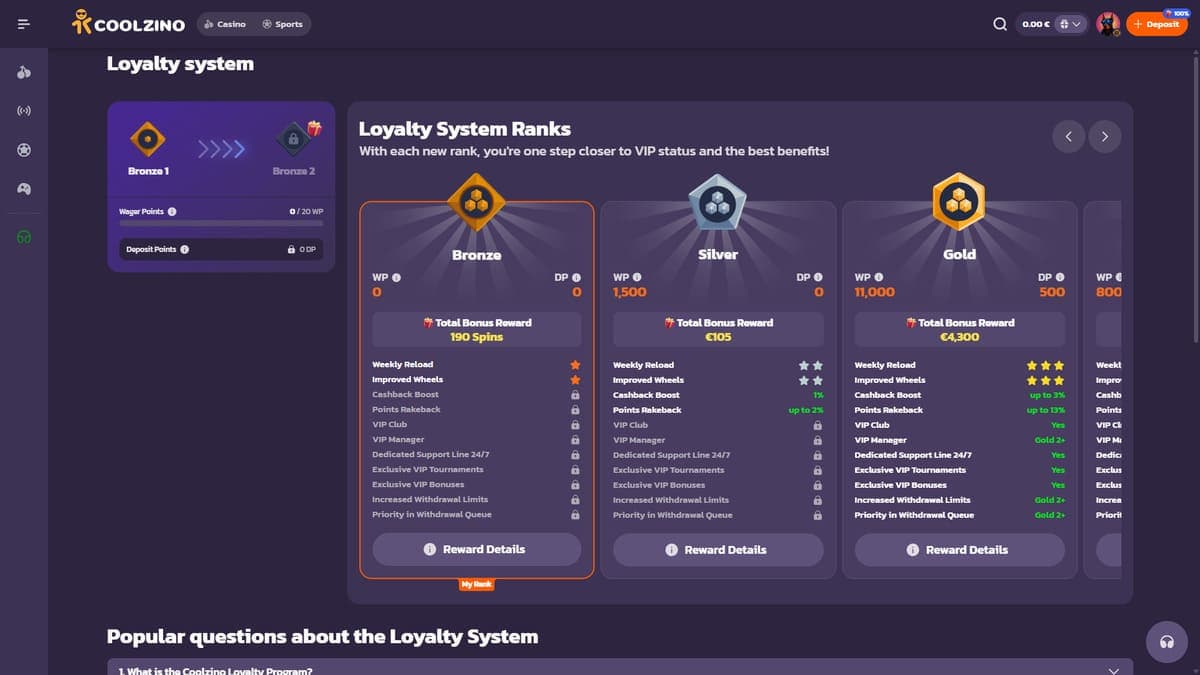
Task: Click the Coolzino logo
Action: (128, 24)
